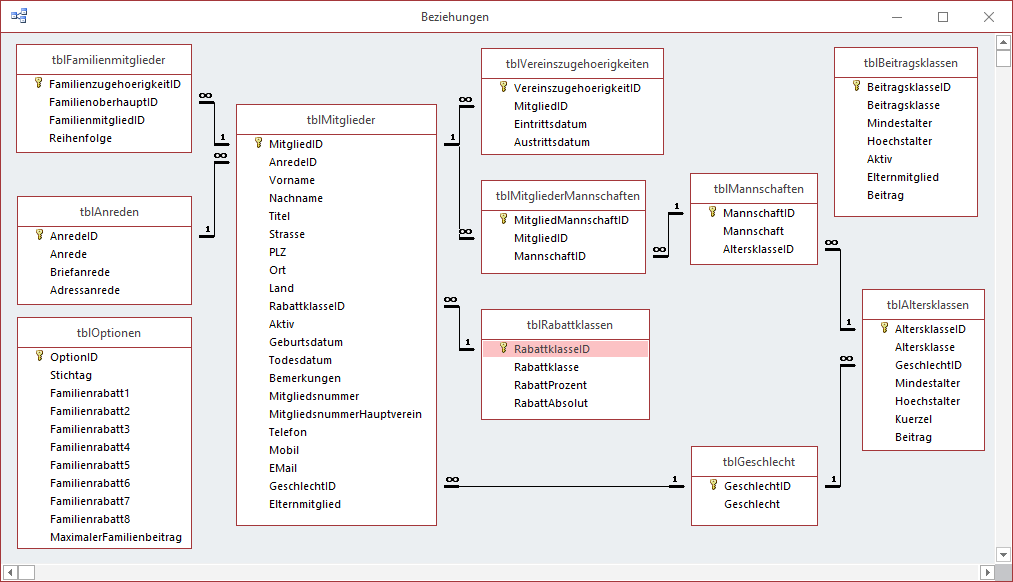Click the Beziehungen window icon in title bar

[x=19, y=16]
